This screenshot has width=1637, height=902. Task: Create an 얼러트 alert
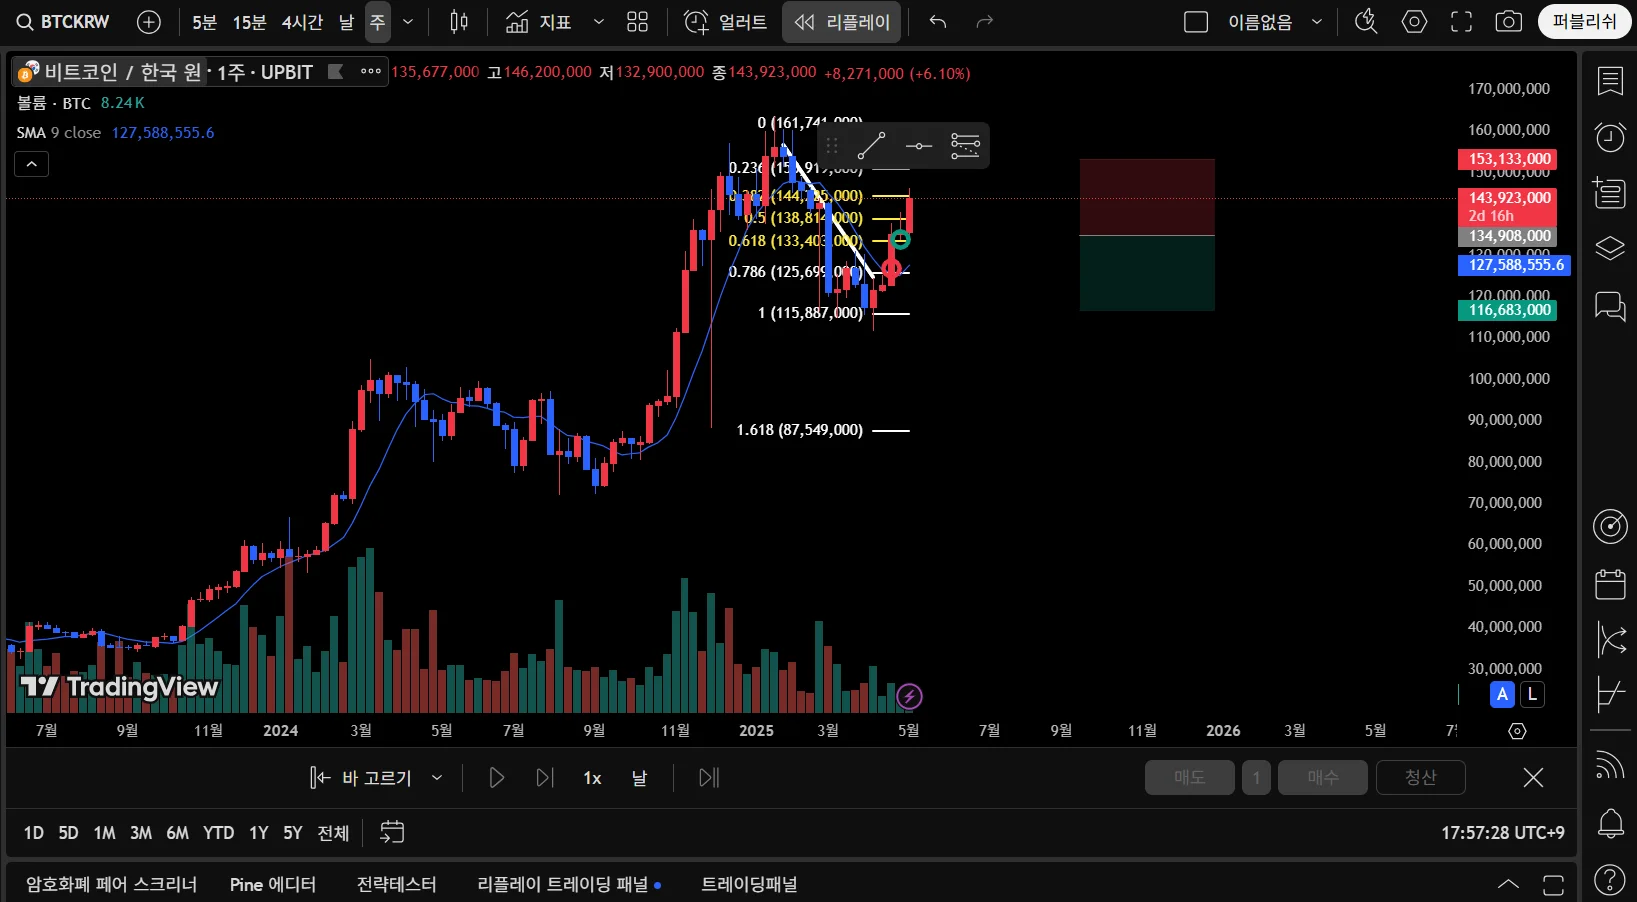[725, 22]
